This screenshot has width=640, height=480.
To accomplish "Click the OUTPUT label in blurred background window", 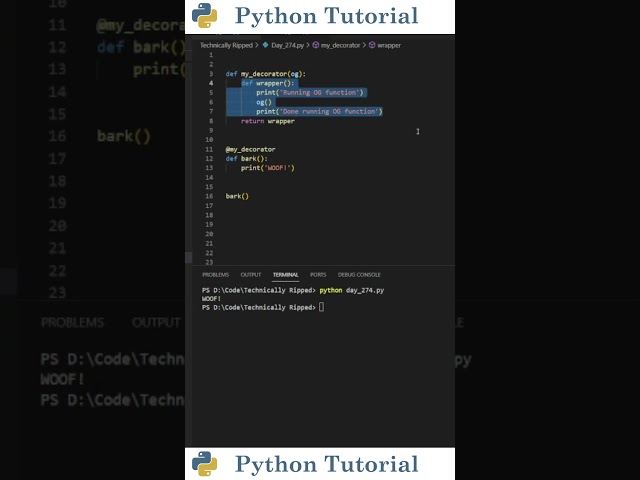I will click(156, 322).
